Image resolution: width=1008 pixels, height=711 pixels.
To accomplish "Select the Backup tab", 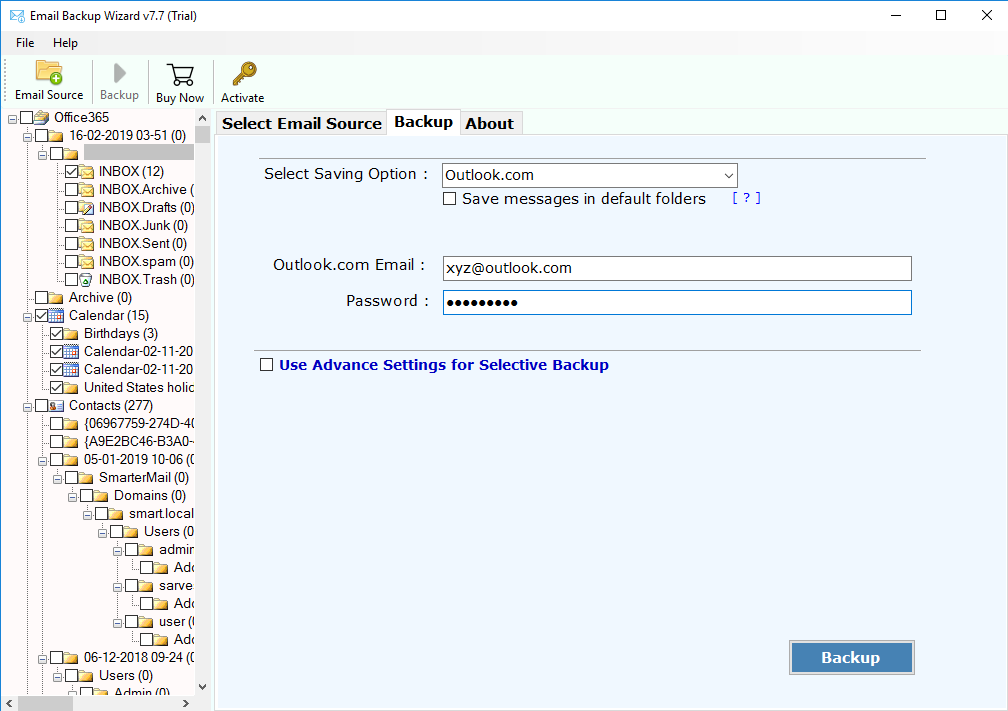I will (x=423, y=122).
